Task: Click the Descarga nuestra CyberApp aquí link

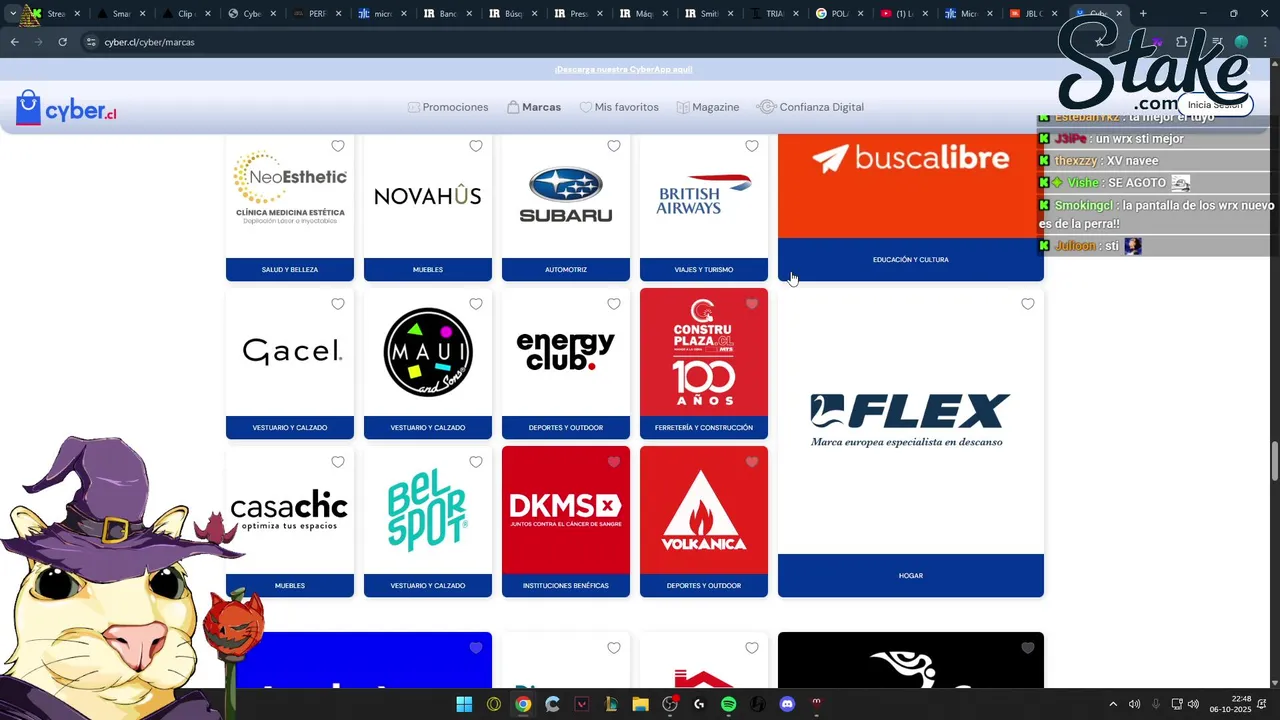Action: point(624,69)
